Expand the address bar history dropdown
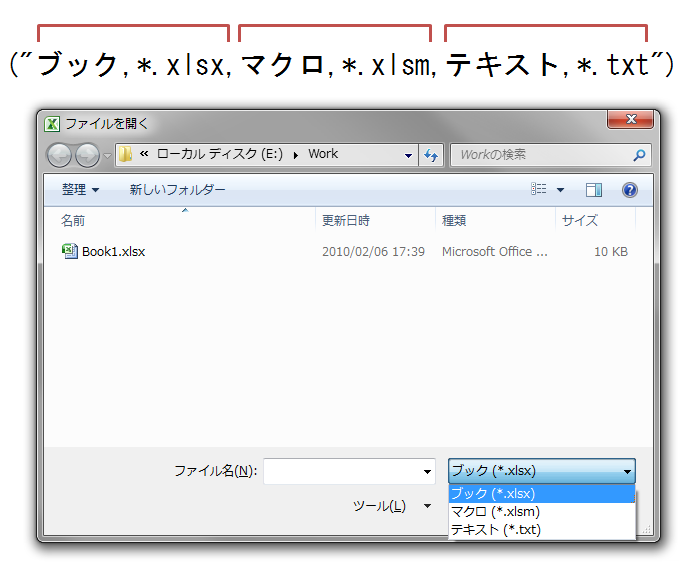This screenshot has width=683, height=570. (408, 155)
